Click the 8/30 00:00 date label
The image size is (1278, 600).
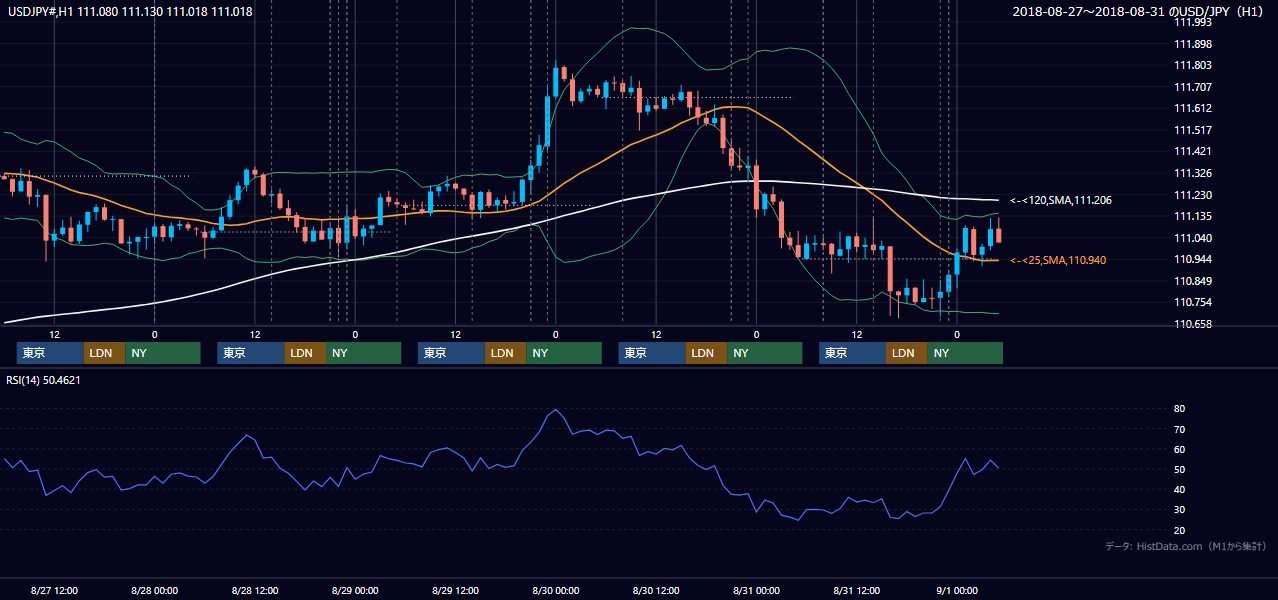coord(555,591)
